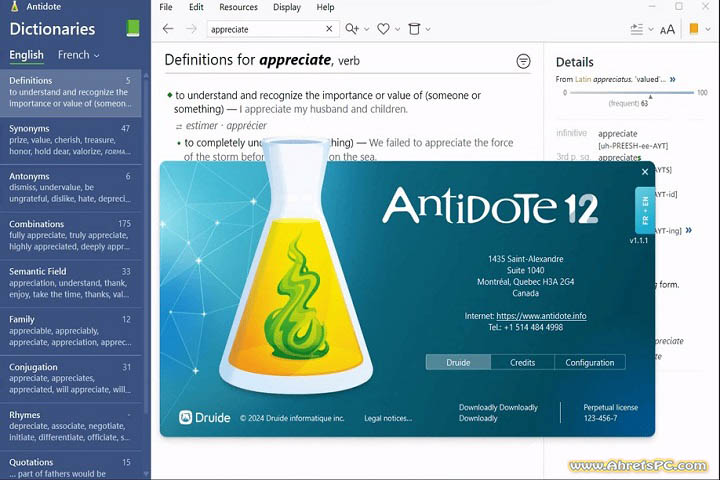Click the heart favorites icon
The image size is (720, 480).
pyautogui.click(x=383, y=29)
